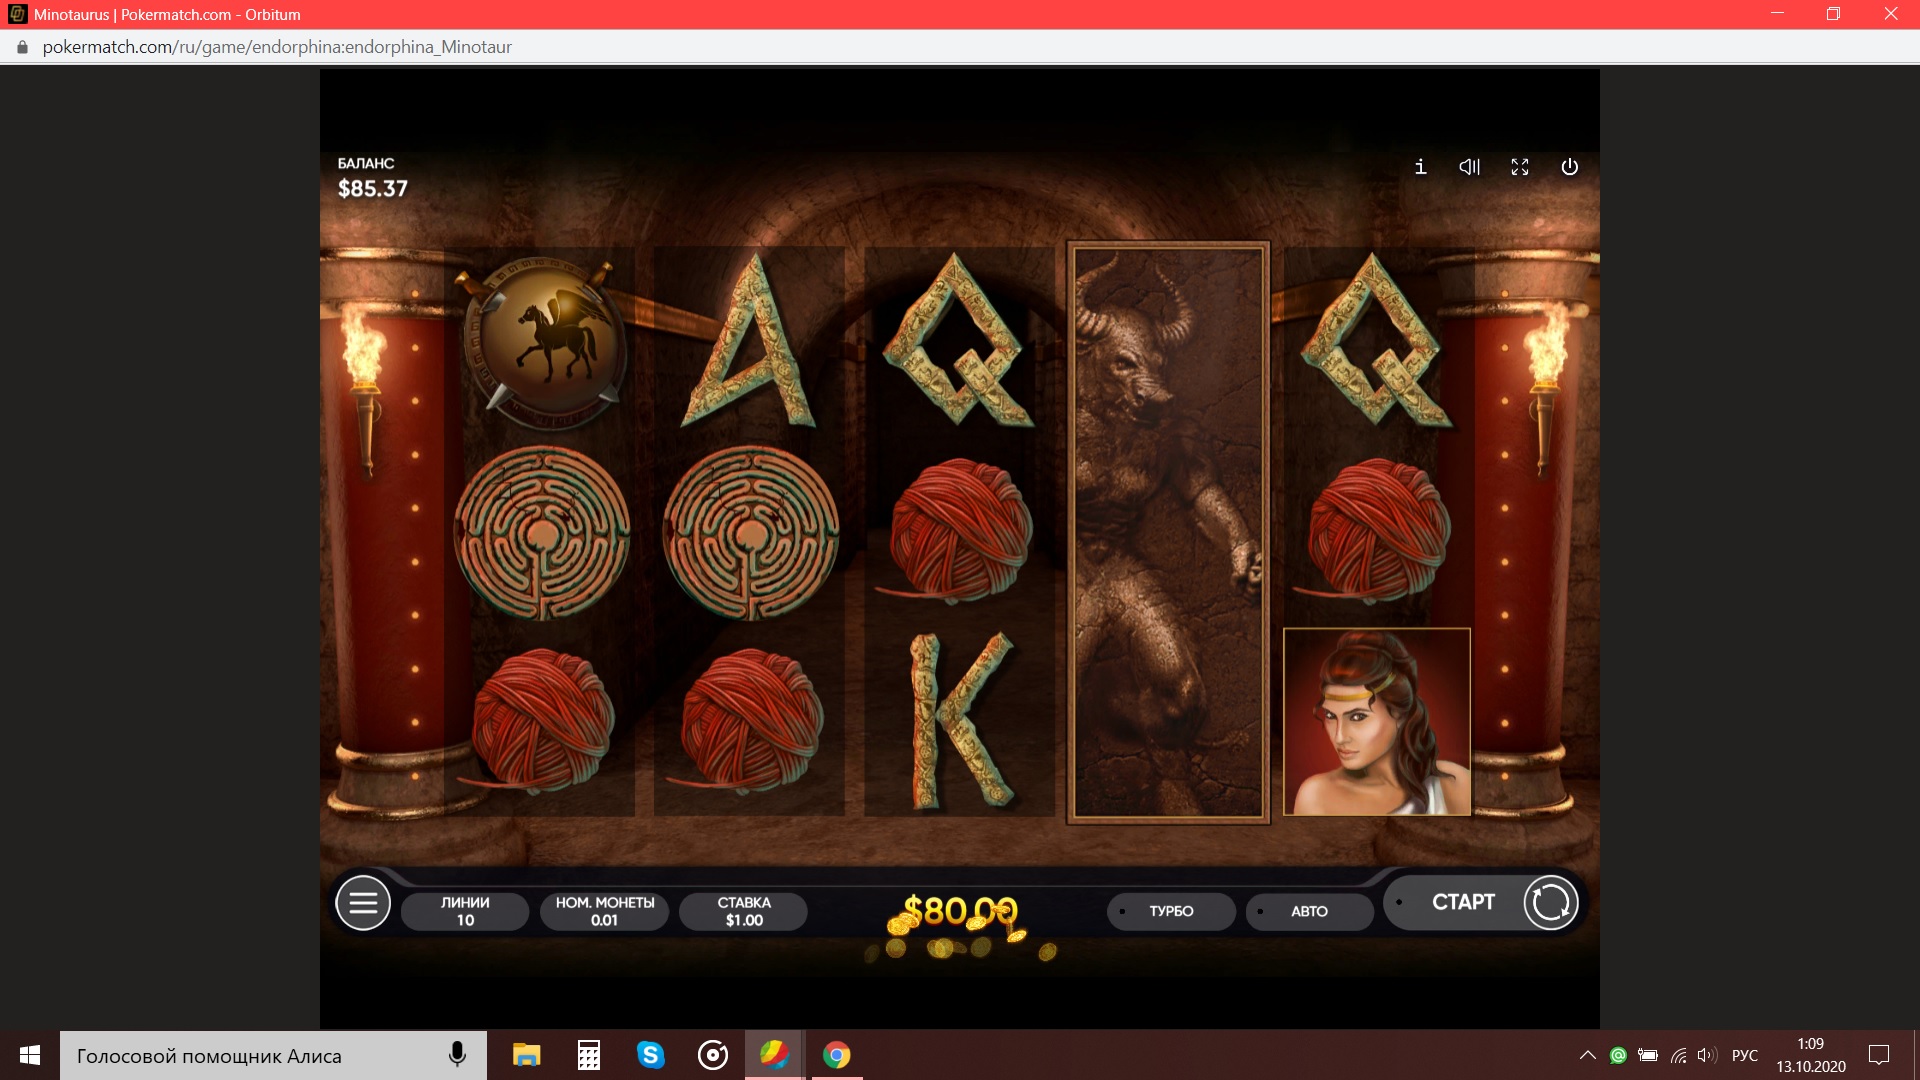The height and width of the screenshot is (1080, 1920).
Task: Open the hamburger menu button
Action: 363,903
